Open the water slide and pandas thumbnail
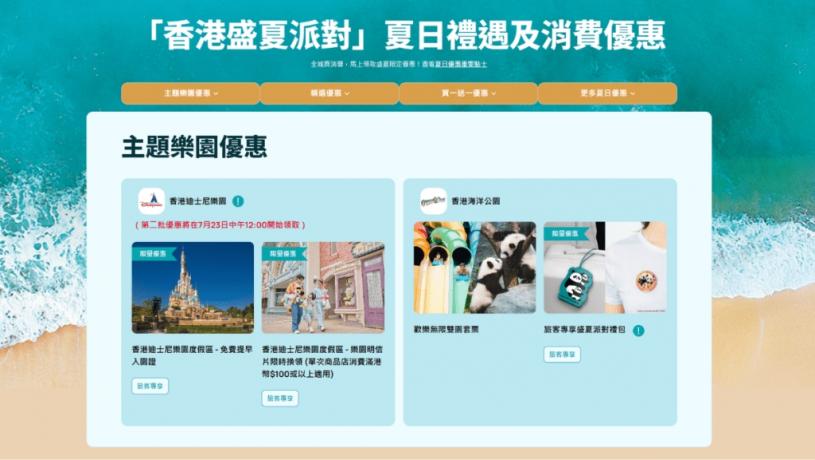815x460 pixels. coord(475,268)
